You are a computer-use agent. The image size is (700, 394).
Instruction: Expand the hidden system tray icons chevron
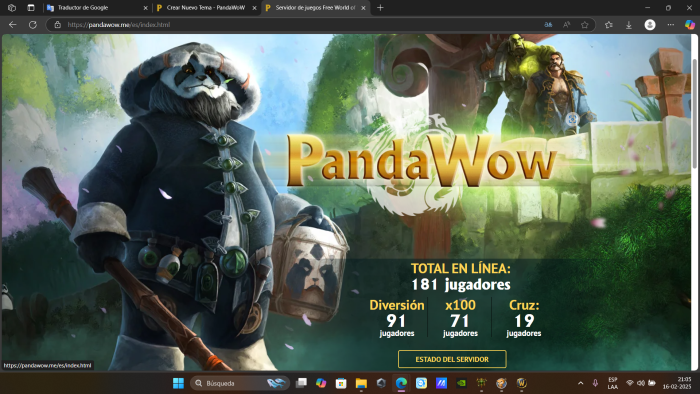(x=580, y=383)
